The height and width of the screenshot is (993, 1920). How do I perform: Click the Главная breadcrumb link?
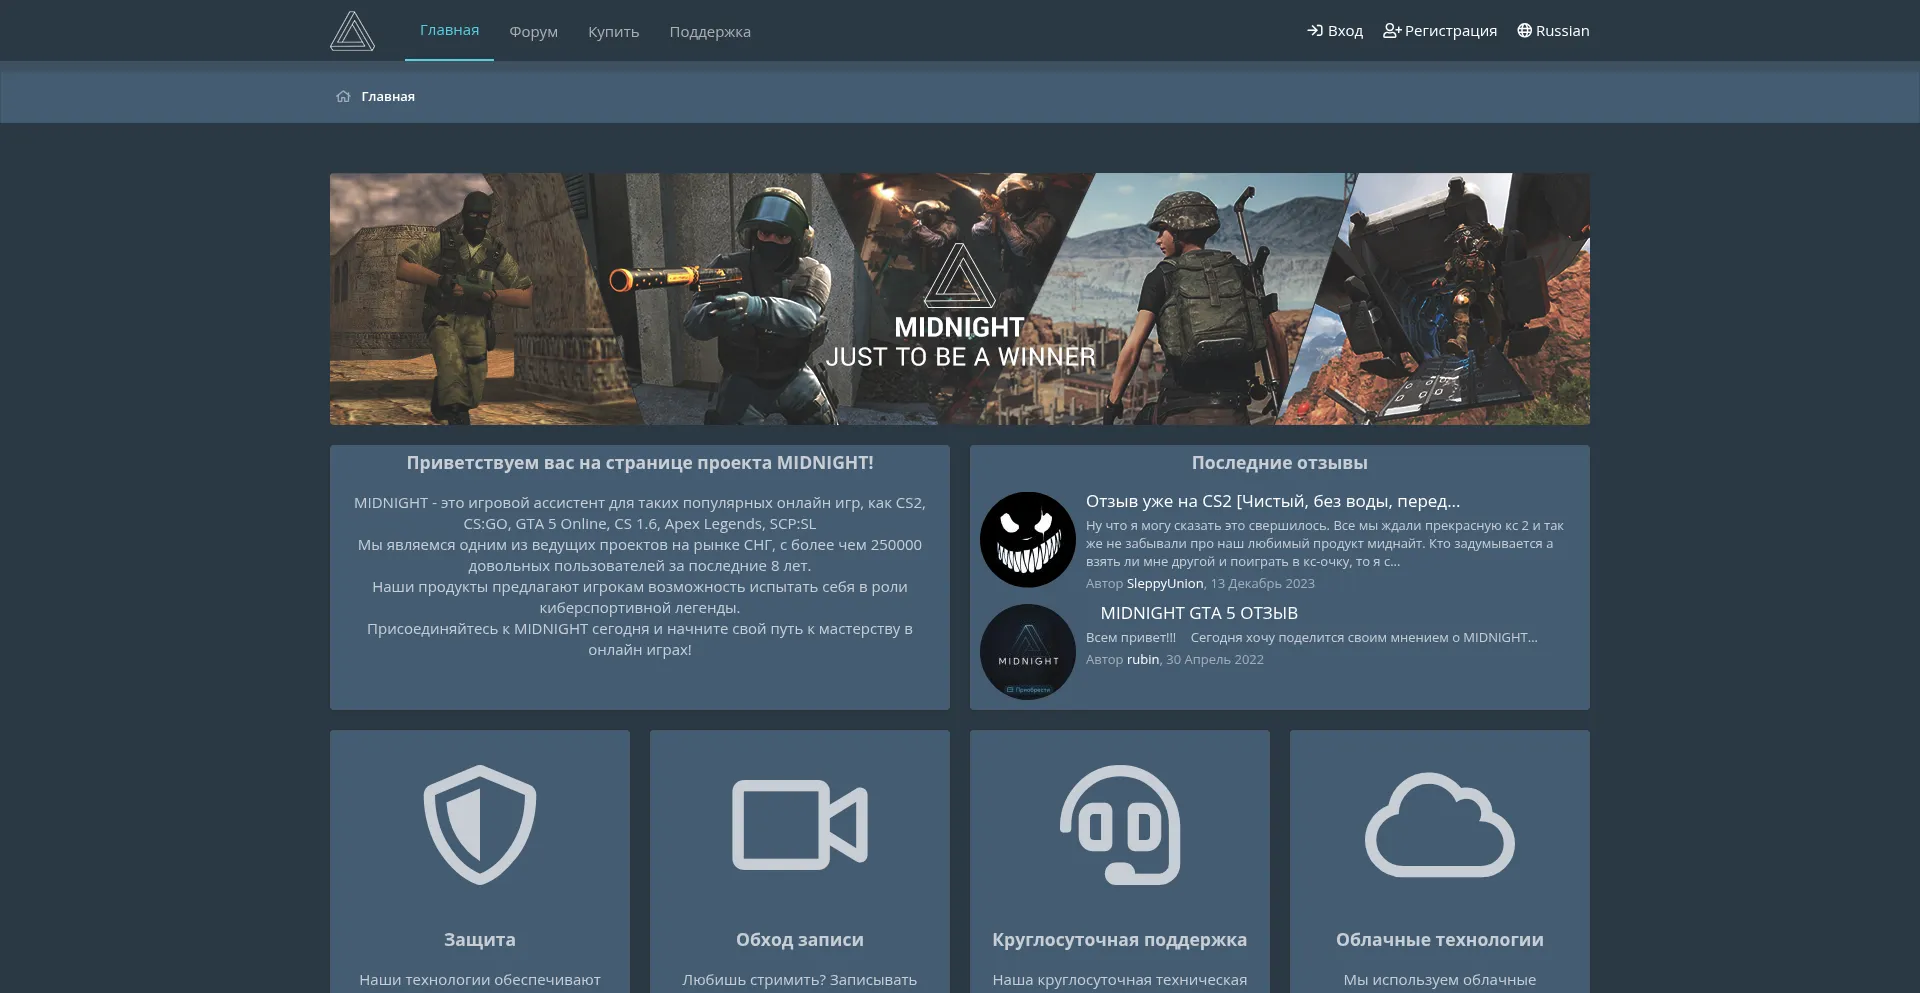pos(388,96)
